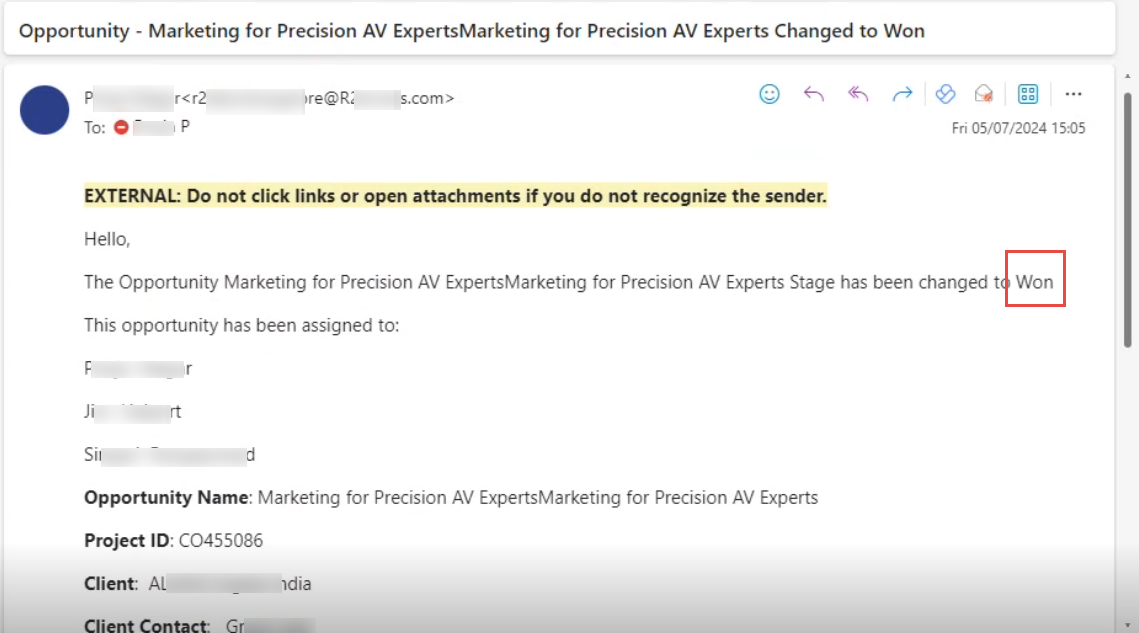The width and height of the screenshot is (1139, 633).
Task: Click the email subject header bar
Action: tap(471, 31)
